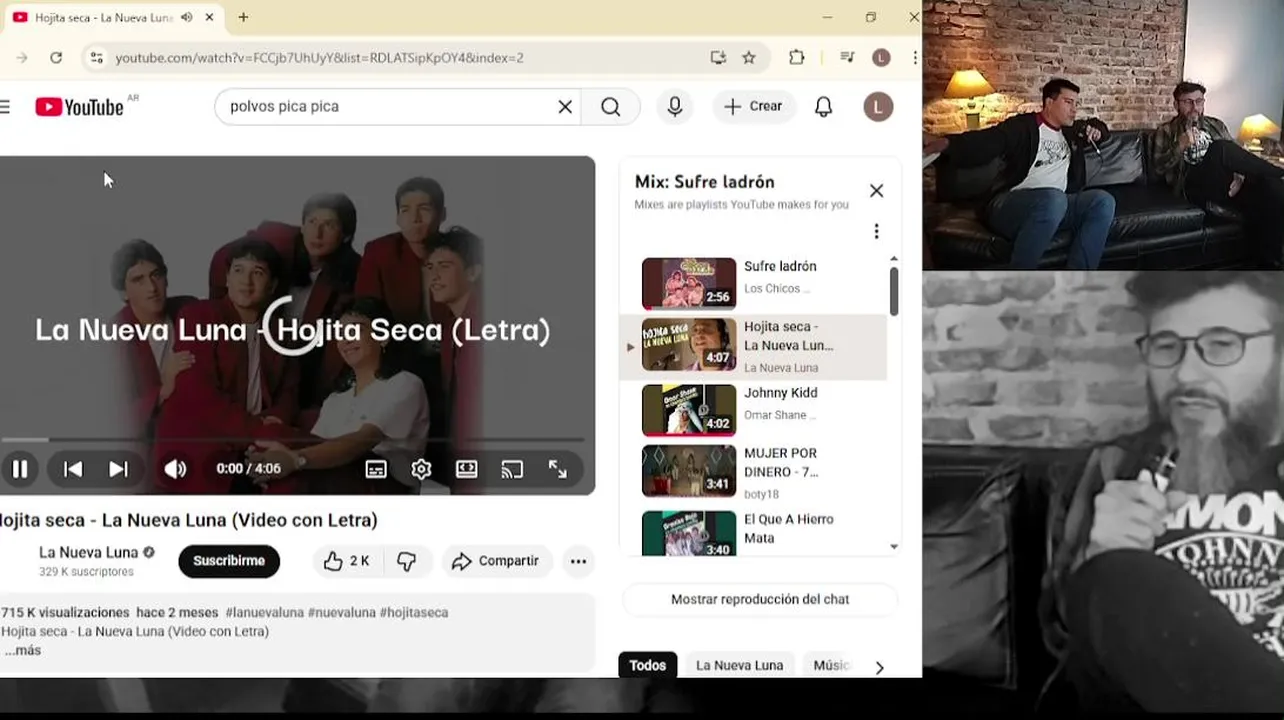Enter full screen mode

(558, 469)
